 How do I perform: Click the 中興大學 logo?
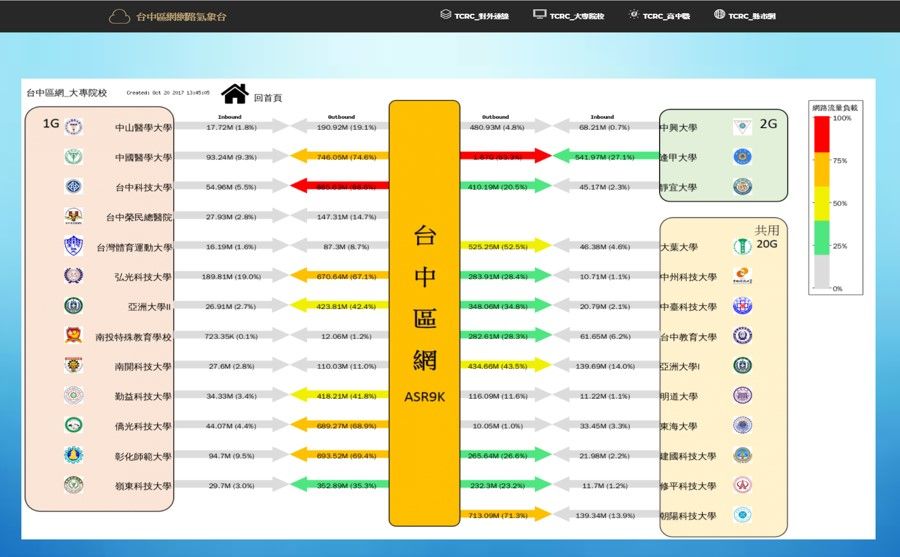[742, 126]
